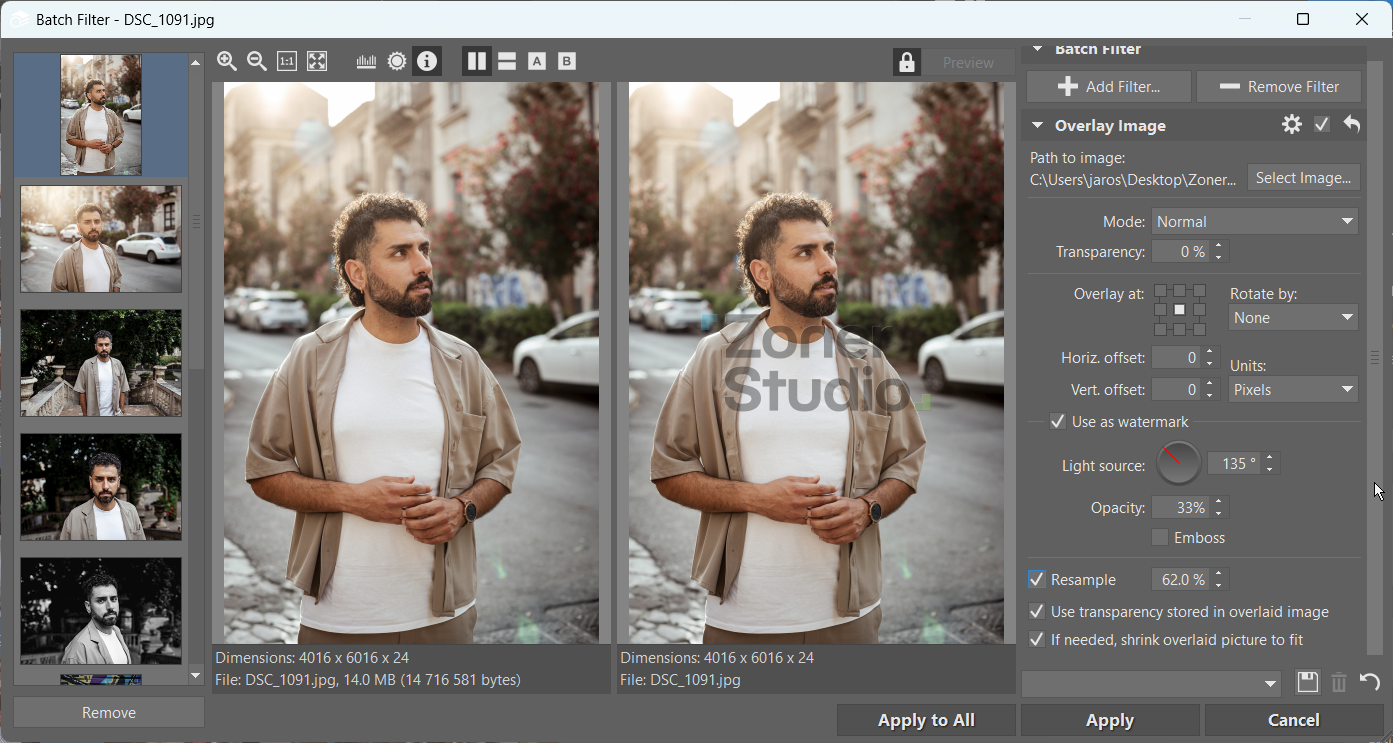Save the current preset with disk icon
Viewport: 1393px width, 743px height.
point(1307,683)
